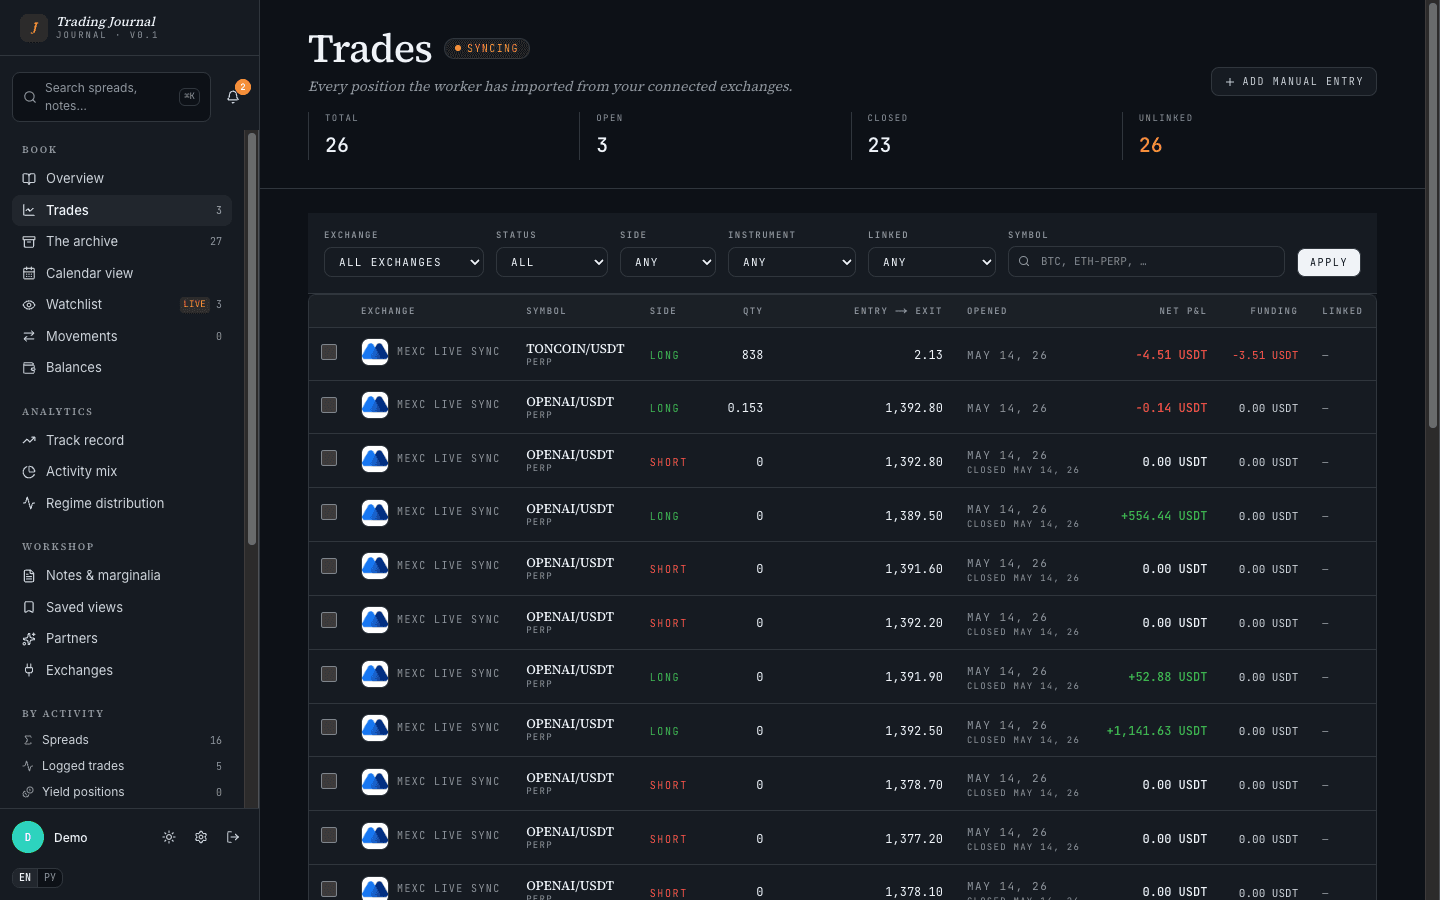Image resolution: width=1440 pixels, height=900 pixels.
Task: Open the Side filter dropdown
Action: [x=668, y=262]
